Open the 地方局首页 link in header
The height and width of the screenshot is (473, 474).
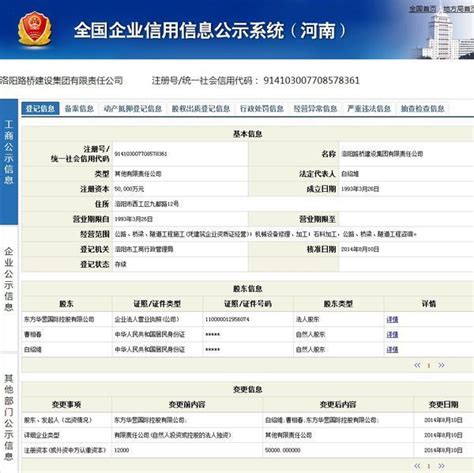(458, 9)
